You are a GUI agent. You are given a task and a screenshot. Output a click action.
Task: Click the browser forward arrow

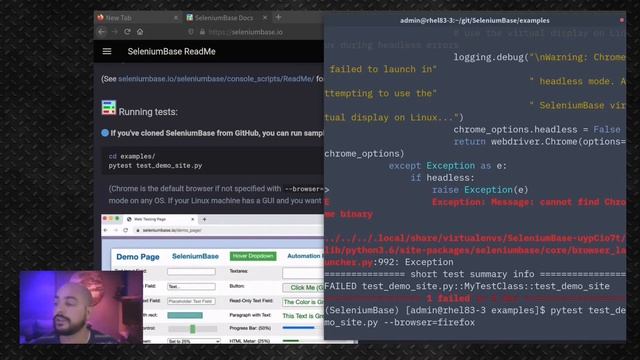pyautogui.click(x=114, y=32)
